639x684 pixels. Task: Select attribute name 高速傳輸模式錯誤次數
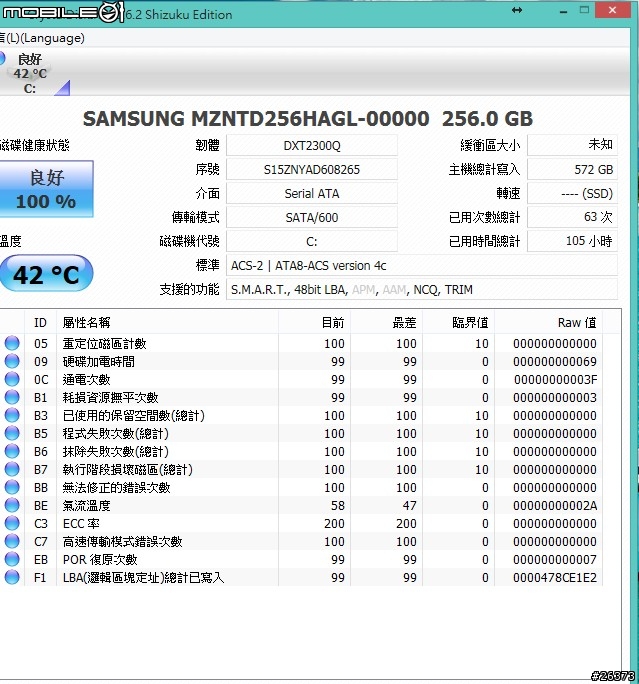(123, 541)
